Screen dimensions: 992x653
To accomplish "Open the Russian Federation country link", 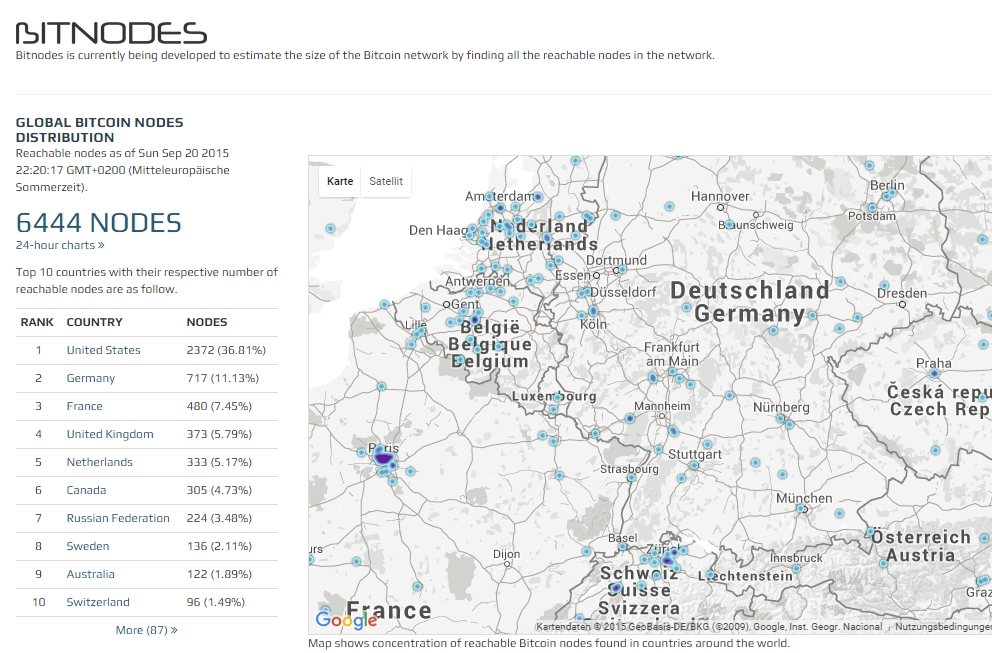I will 118,518.
